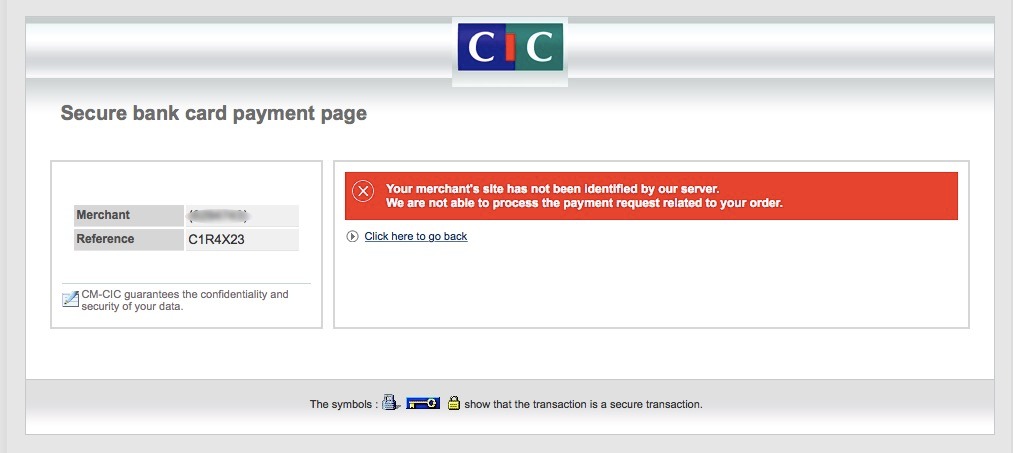The height and width of the screenshot is (453, 1013).
Task: Click the letter I in CIC logo
Action: coord(510,47)
